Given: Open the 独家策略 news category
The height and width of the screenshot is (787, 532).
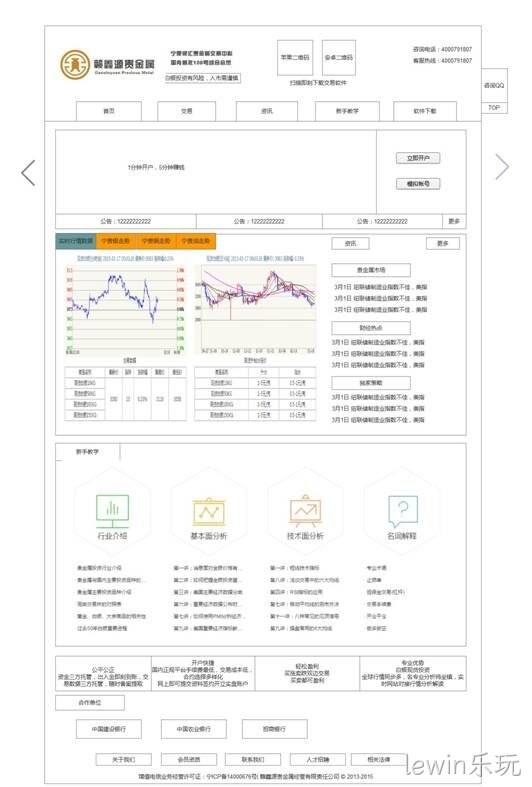Looking at the screenshot, I should tap(371, 383).
